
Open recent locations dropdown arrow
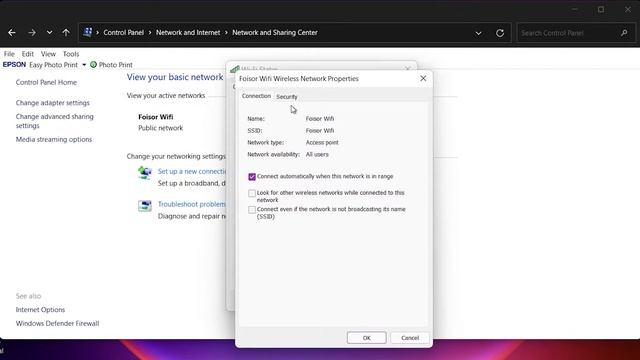click(49, 33)
